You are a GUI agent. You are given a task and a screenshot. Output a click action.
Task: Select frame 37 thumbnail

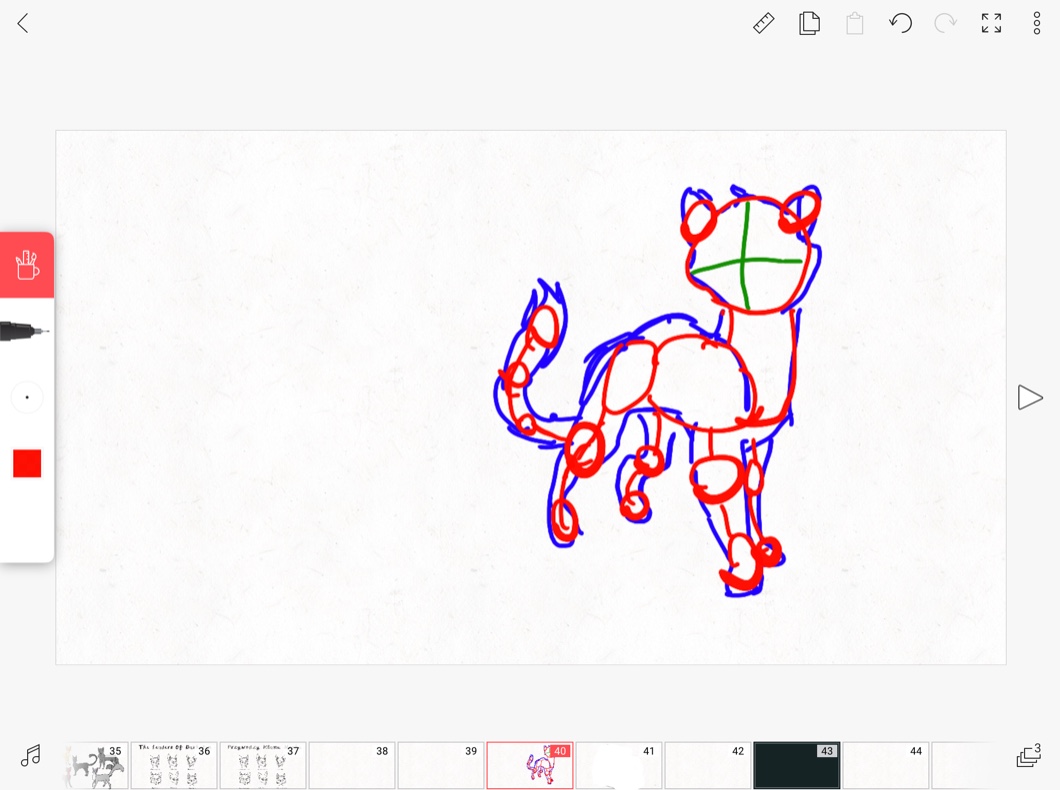(263, 766)
